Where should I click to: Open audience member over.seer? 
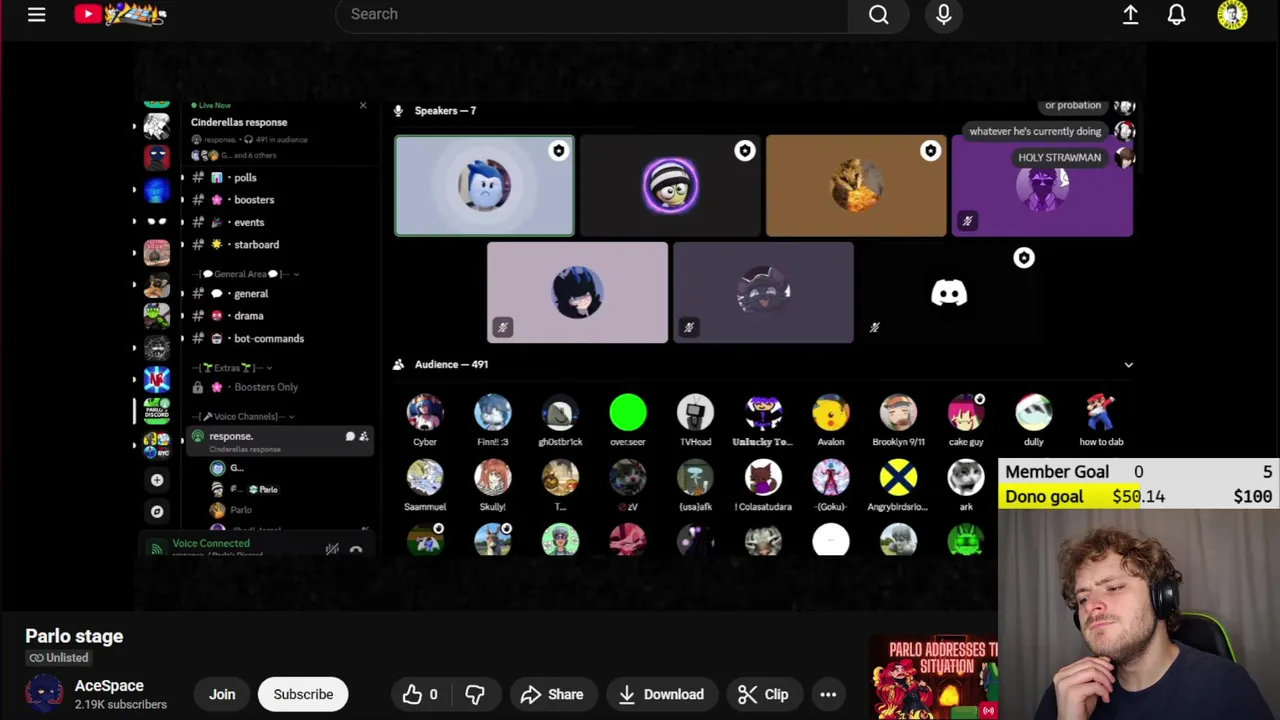628,420
